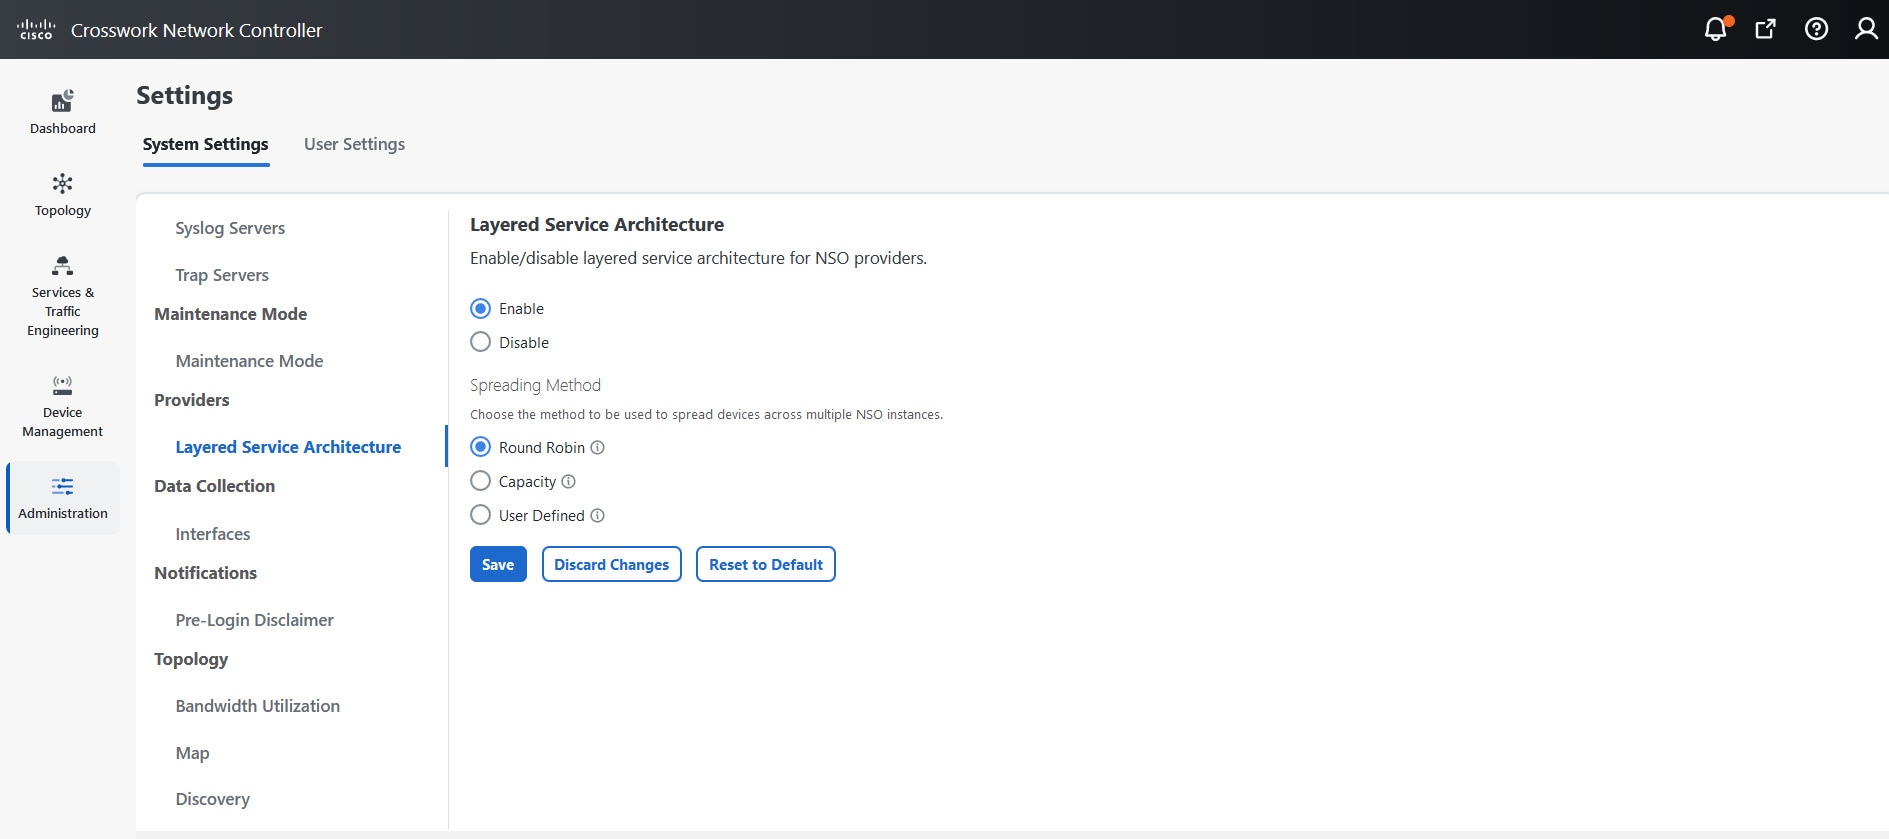
Task: Click the Save button
Action: (x=498, y=564)
